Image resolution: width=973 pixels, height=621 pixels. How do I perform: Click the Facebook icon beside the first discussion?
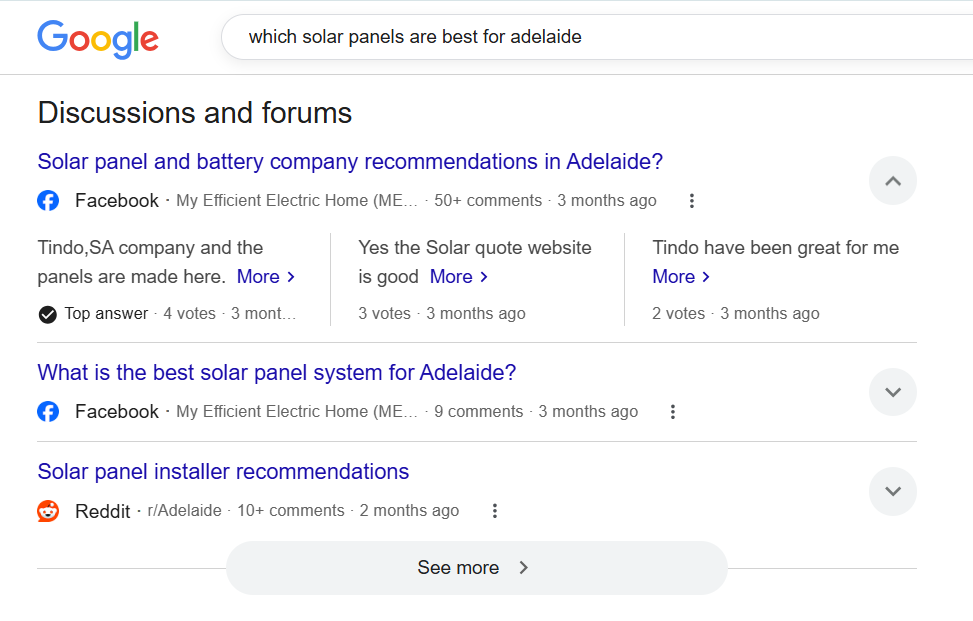(48, 200)
